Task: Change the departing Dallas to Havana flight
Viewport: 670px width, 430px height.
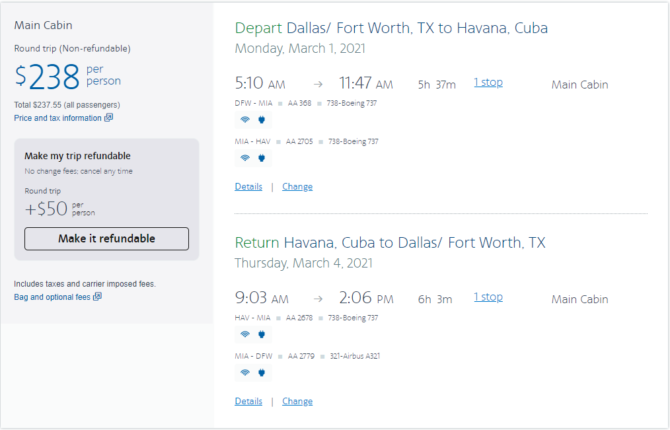Action: coord(297,186)
